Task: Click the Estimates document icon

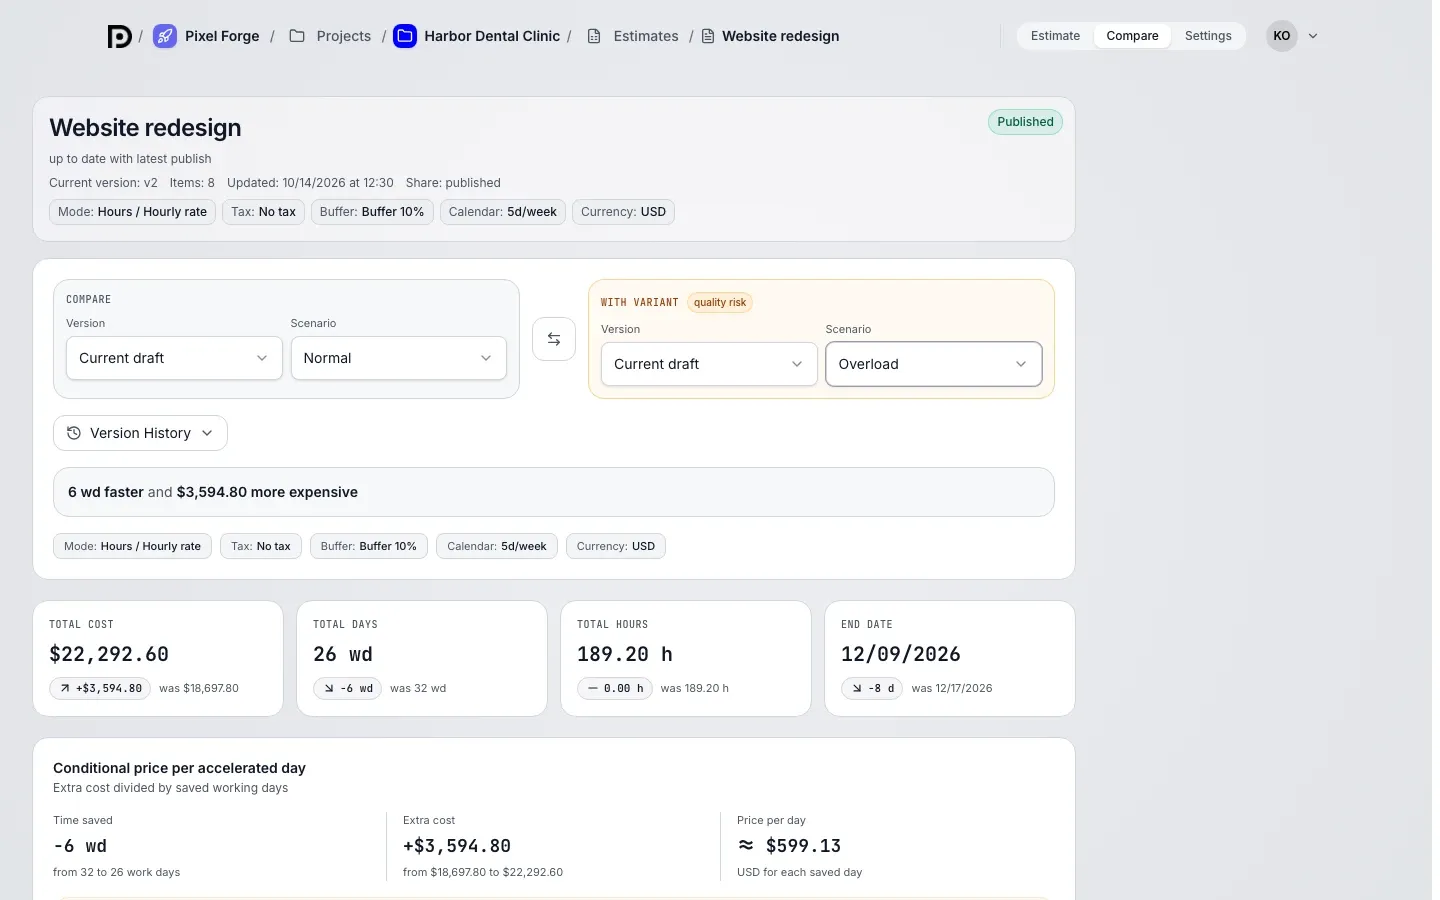Action: (594, 36)
